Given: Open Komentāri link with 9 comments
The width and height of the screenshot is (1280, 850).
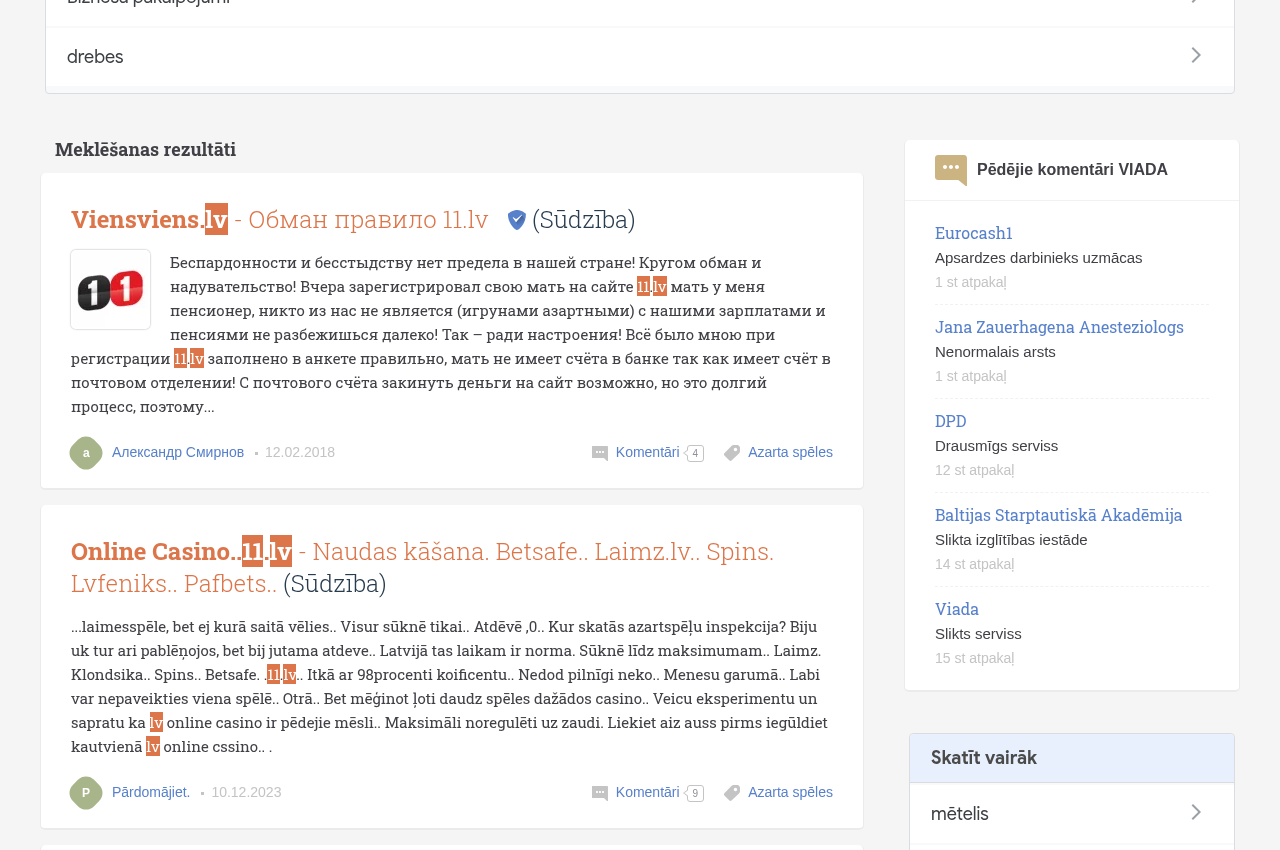Looking at the screenshot, I should tap(648, 792).
